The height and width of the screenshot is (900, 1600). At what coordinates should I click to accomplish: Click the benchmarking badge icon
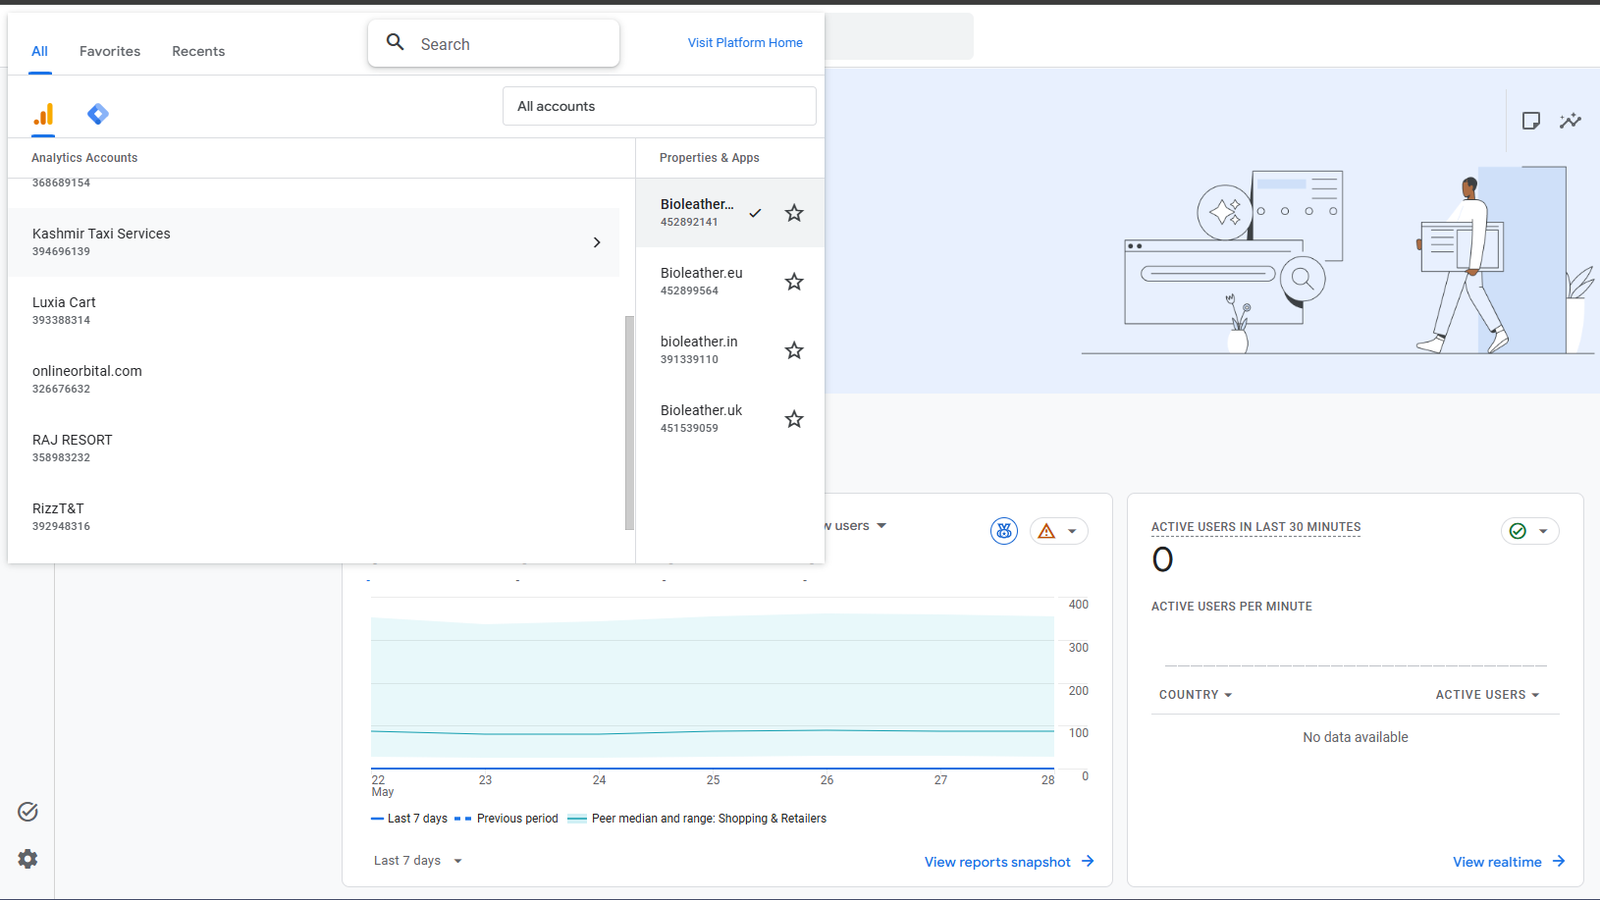pos(1004,531)
